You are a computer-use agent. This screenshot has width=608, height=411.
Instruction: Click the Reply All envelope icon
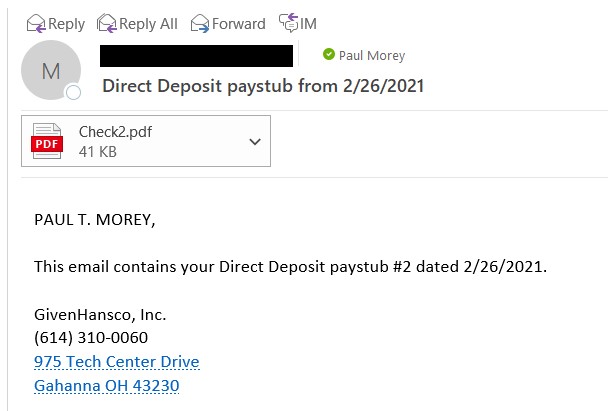coord(107,23)
